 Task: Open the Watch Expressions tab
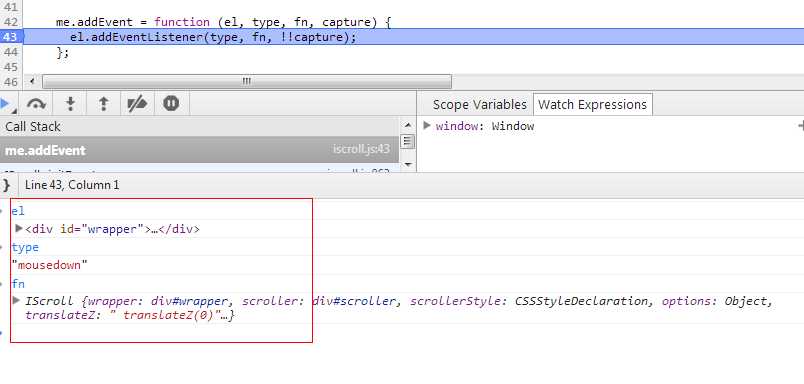pos(592,105)
